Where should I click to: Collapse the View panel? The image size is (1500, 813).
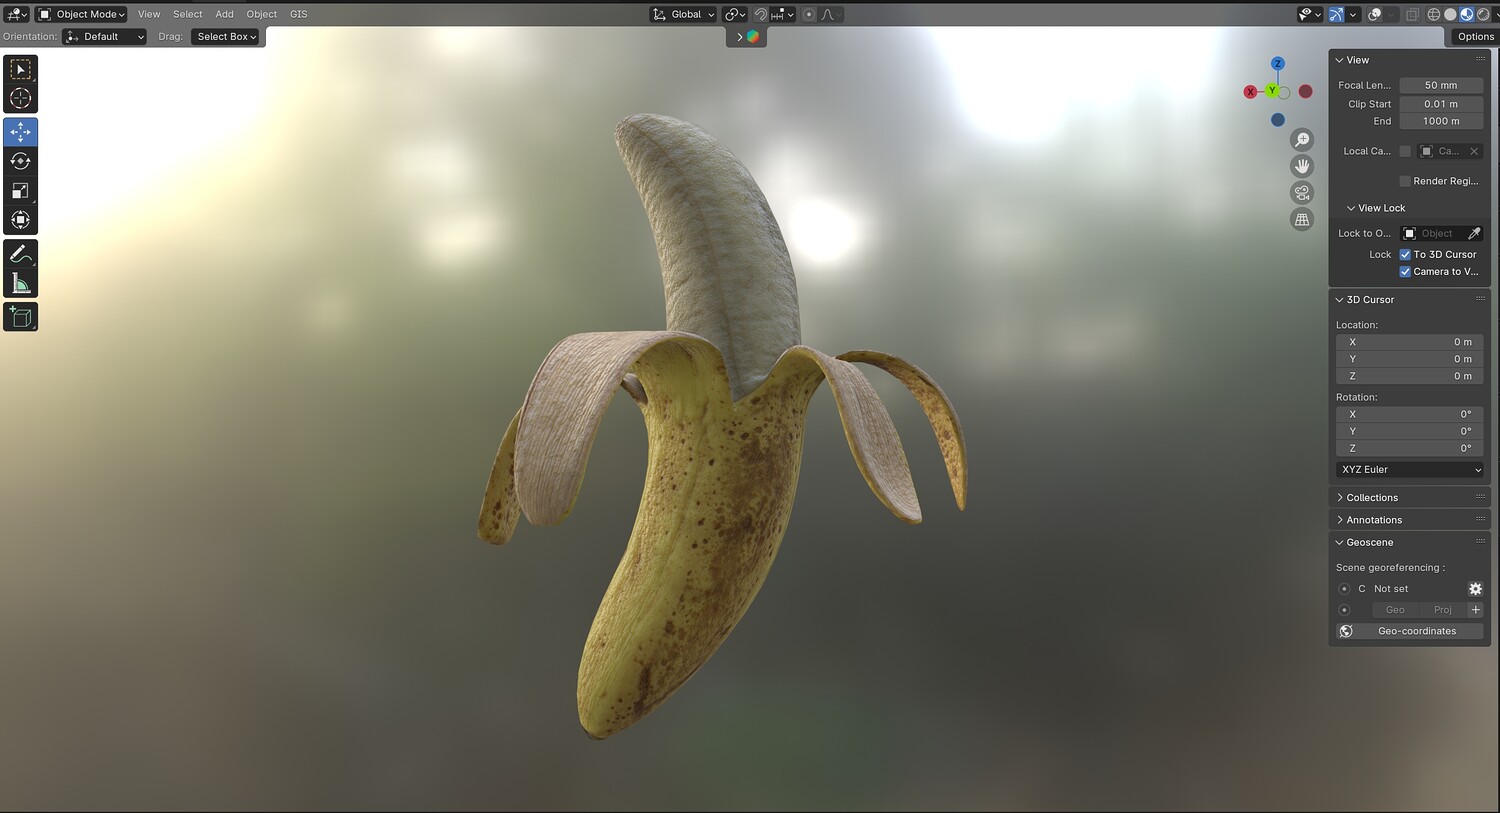pos(1340,60)
